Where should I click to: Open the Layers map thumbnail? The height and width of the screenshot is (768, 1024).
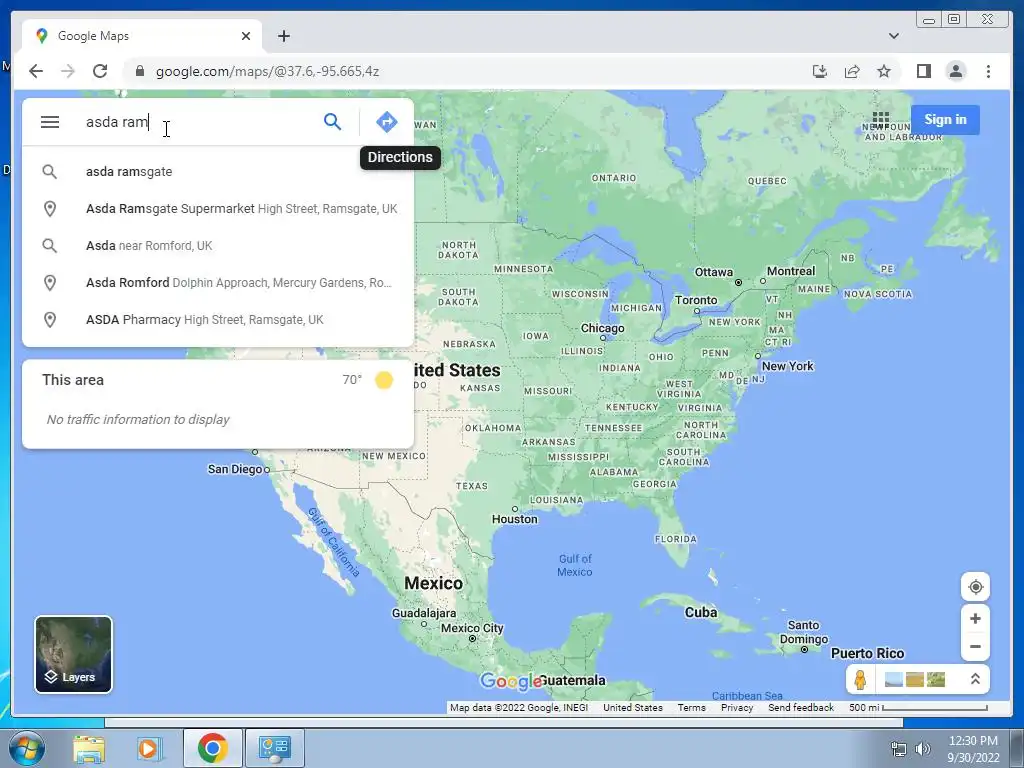73,654
